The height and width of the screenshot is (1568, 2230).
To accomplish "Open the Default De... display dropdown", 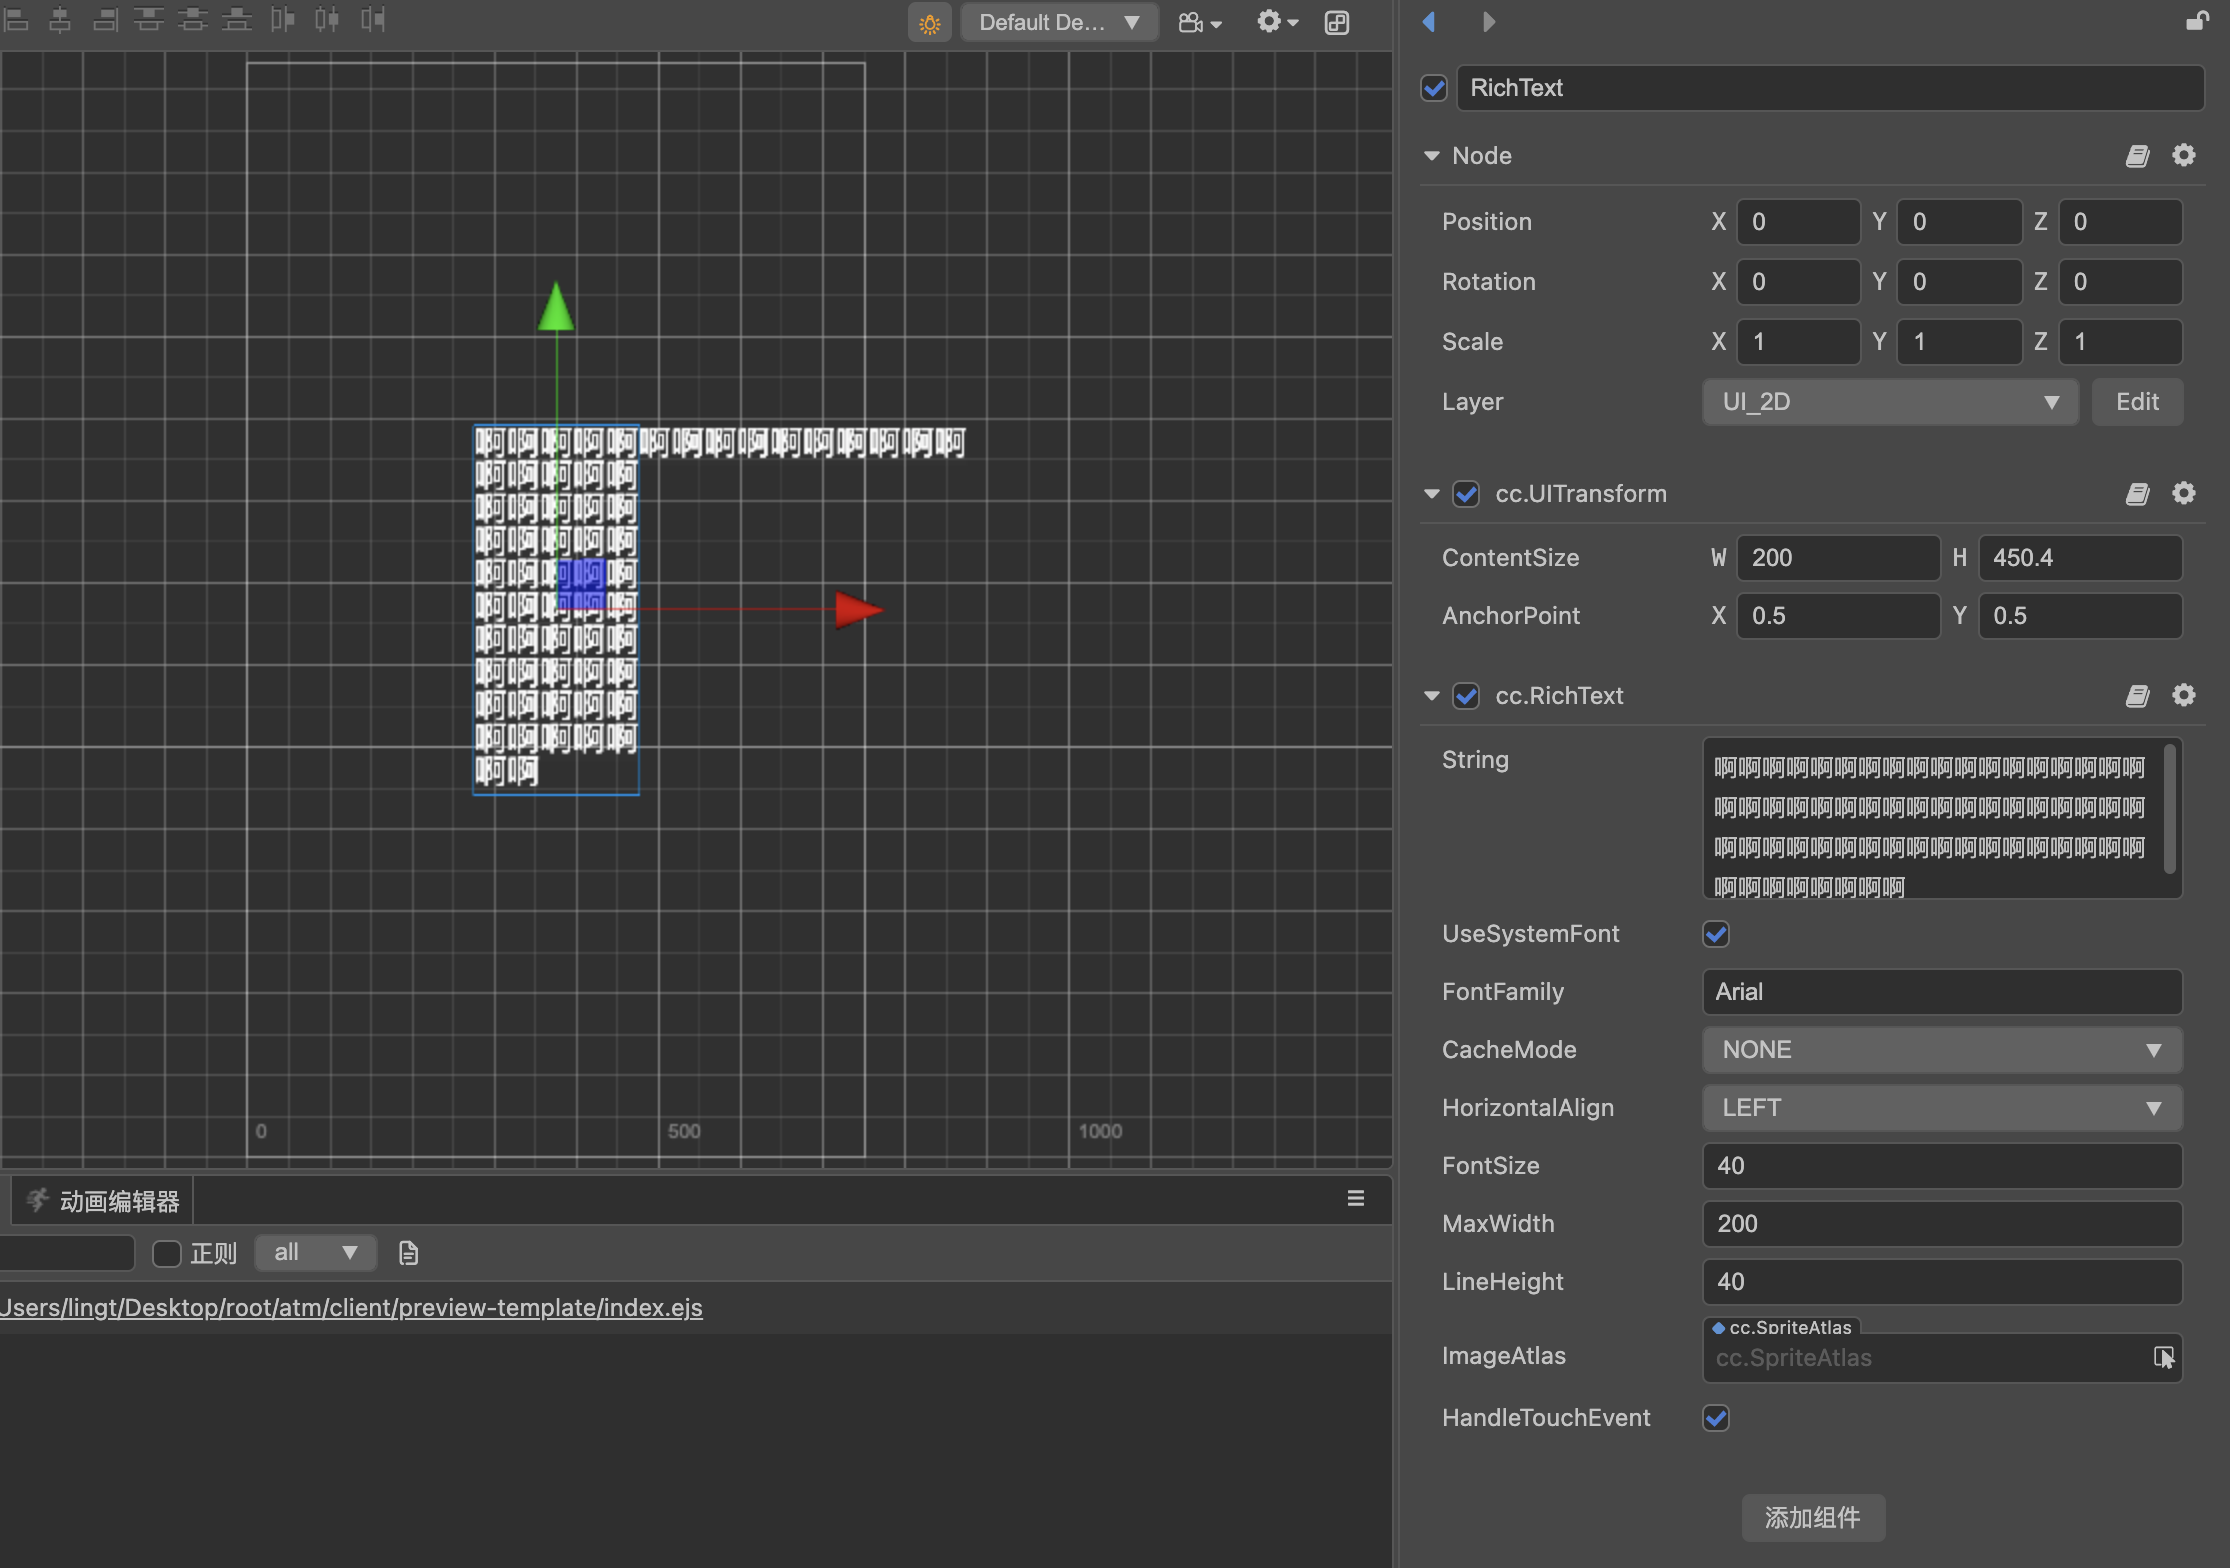I will [1058, 22].
